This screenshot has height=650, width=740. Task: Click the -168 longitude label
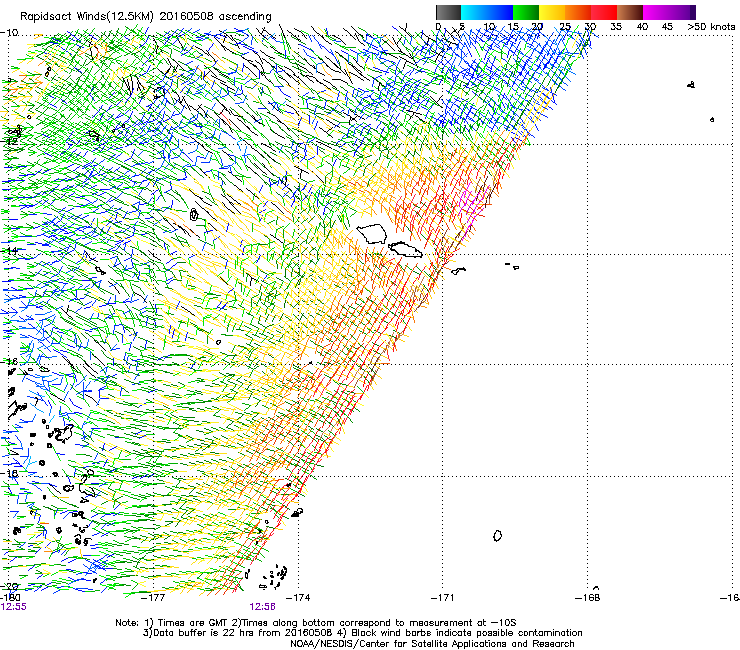588,598
